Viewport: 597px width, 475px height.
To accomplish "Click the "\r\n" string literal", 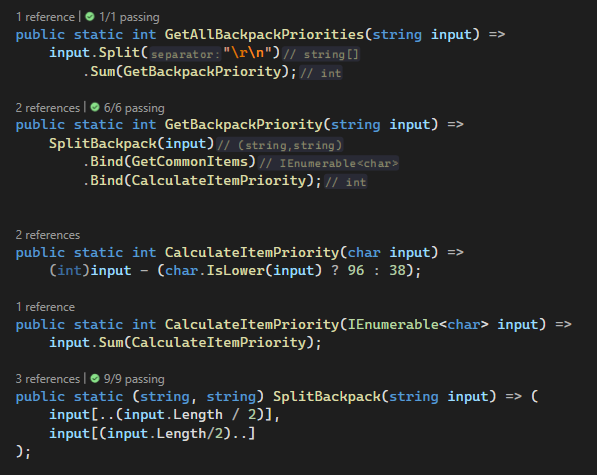I will [x=247, y=53].
